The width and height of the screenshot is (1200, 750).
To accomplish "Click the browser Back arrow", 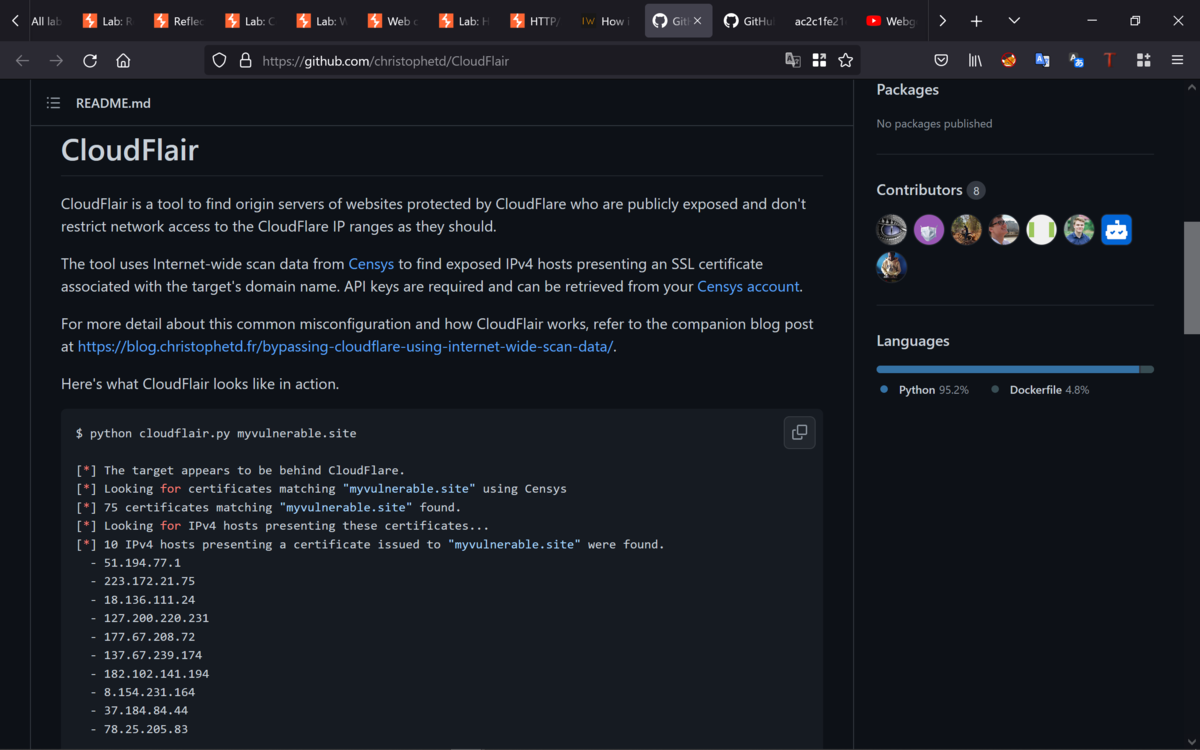I will tap(22, 60).
